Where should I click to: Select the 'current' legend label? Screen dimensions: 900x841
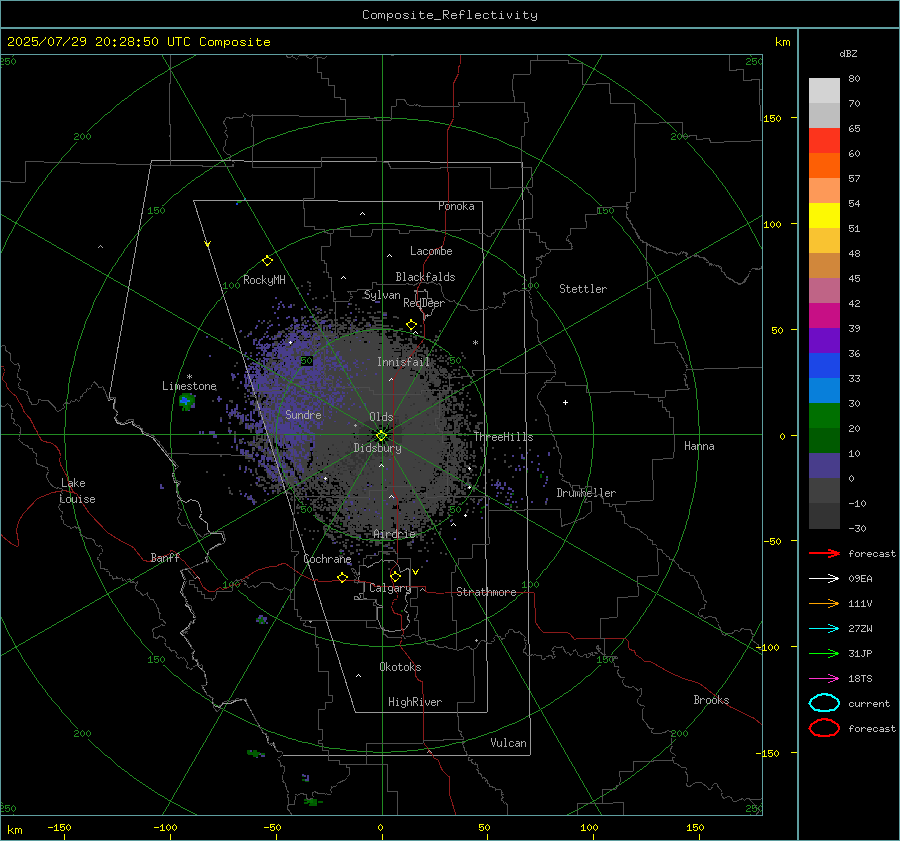[x=869, y=703]
